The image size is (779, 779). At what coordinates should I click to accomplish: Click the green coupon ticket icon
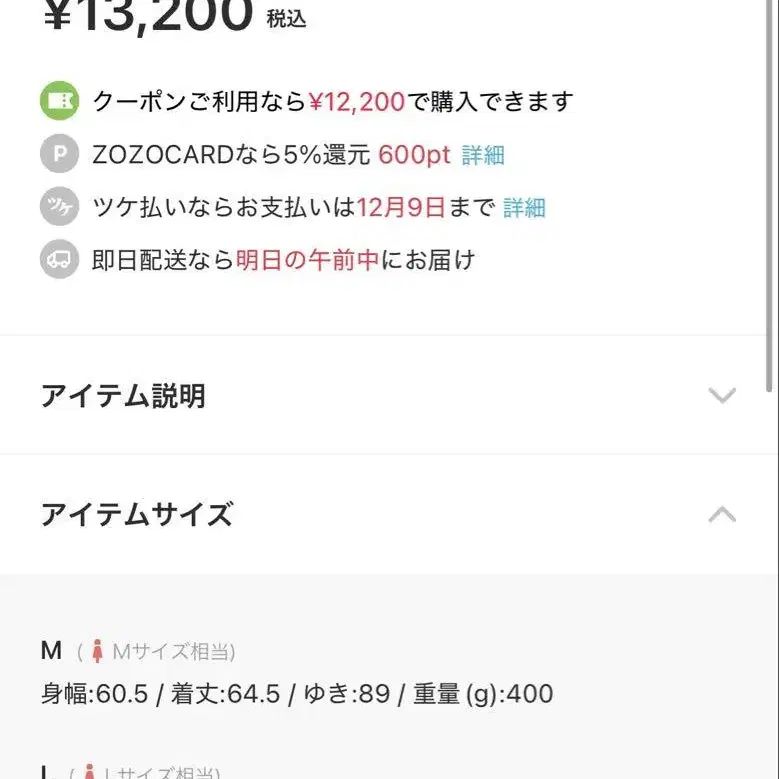[59, 102]
